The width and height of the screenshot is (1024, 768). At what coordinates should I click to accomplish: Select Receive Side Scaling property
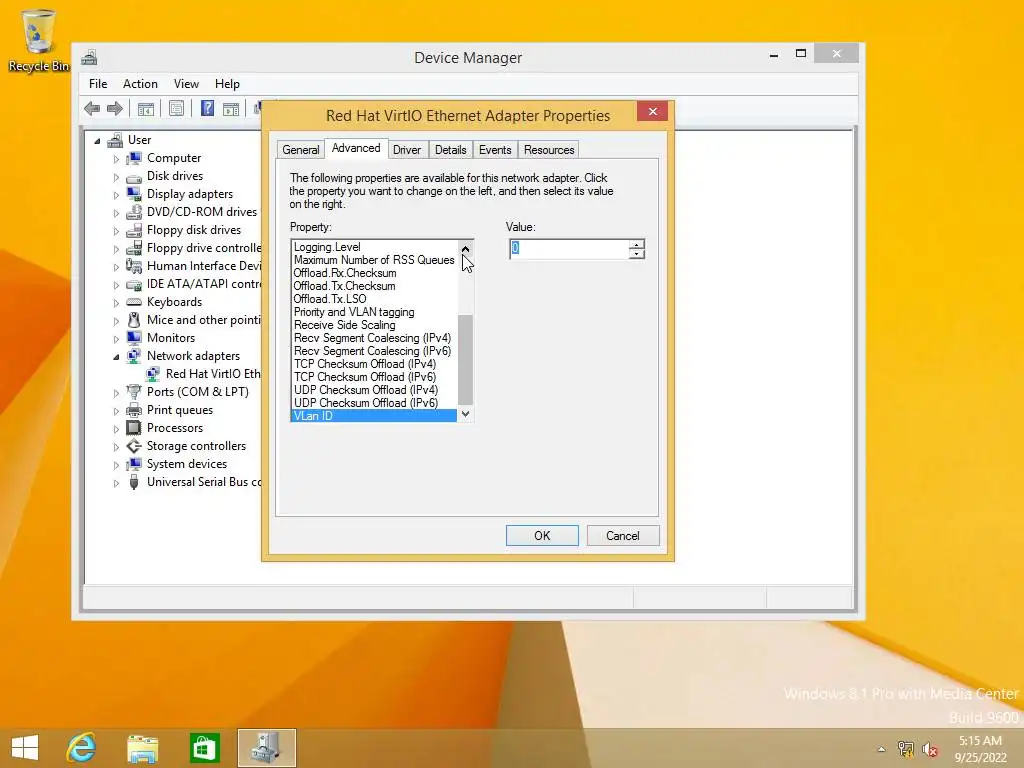[x=374, y=325]
